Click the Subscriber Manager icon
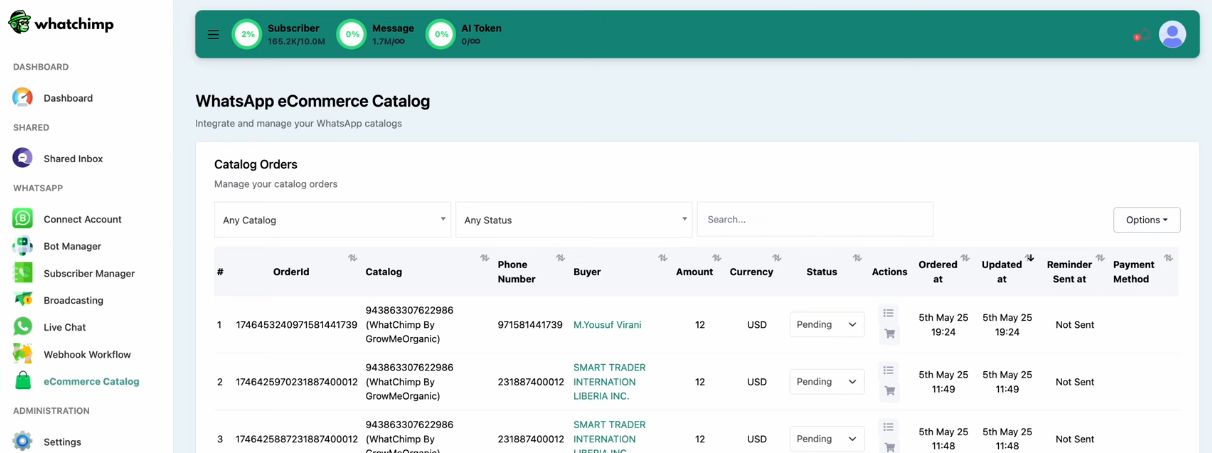1212x453 pixels. pos(23,273)
